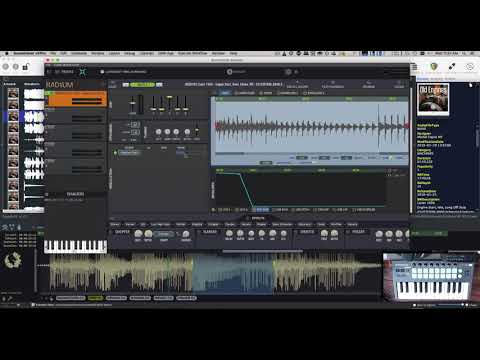Click the green highlighted button in bottom bar
The height and width of the screenshot is (360, 480).
[x=95, y=298]
